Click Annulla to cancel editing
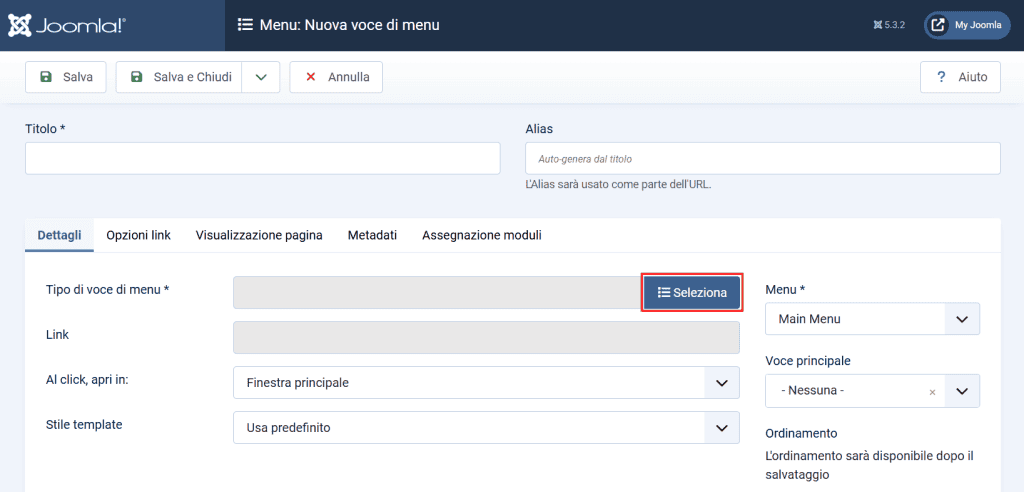 (336, 77)
